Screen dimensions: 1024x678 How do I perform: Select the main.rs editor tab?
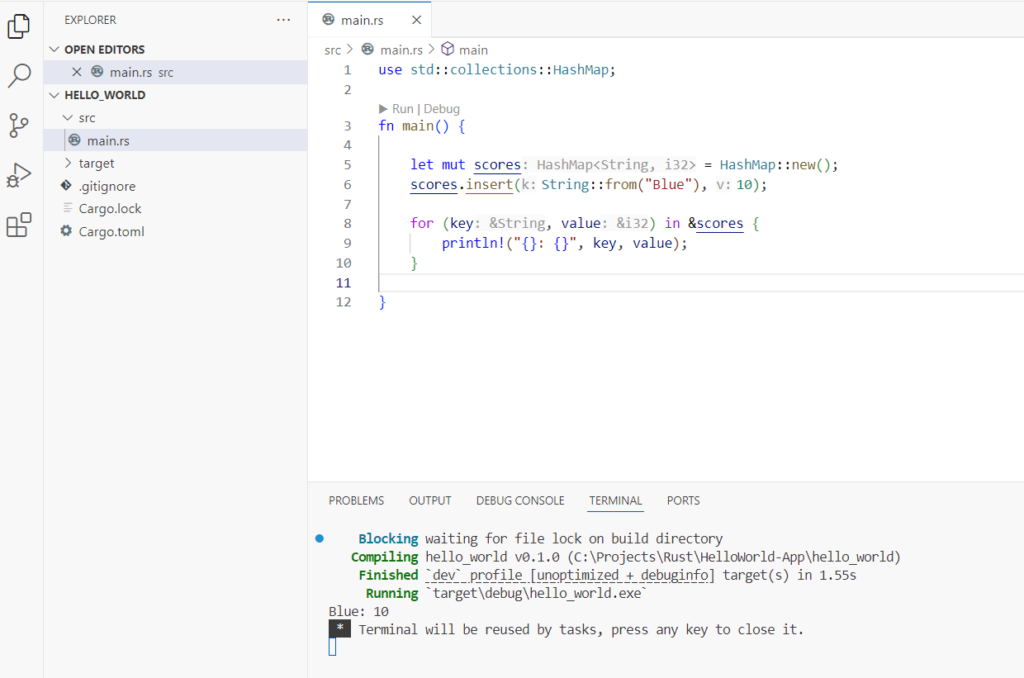[370, 20]
